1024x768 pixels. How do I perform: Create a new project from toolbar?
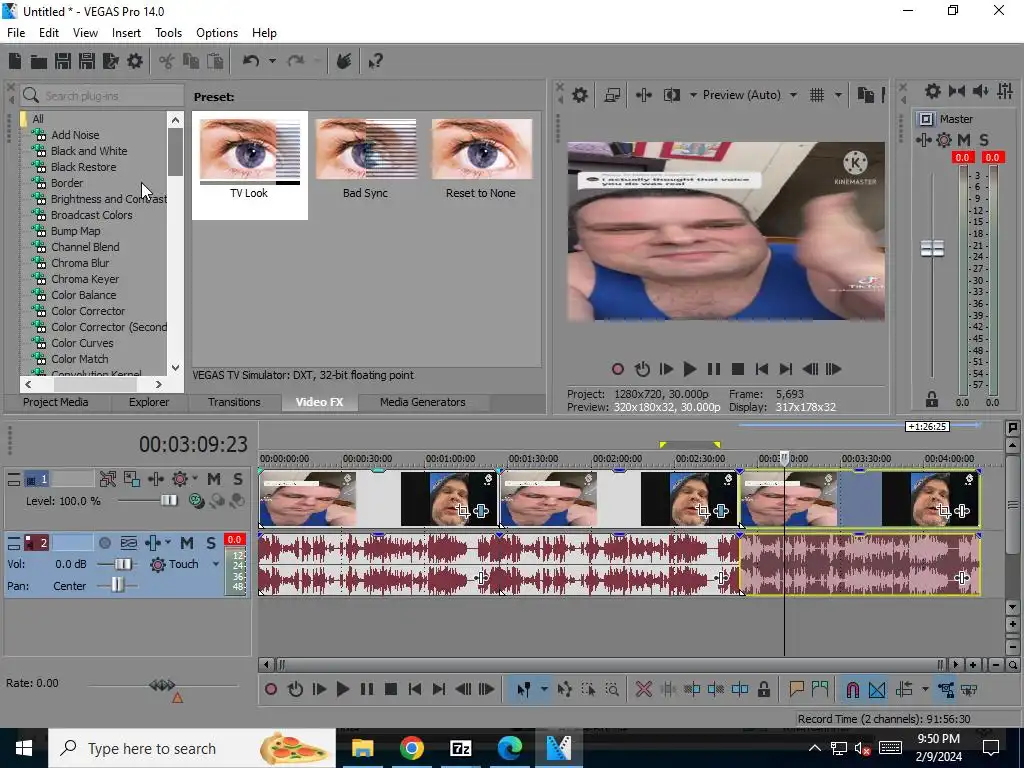(15, 61)
